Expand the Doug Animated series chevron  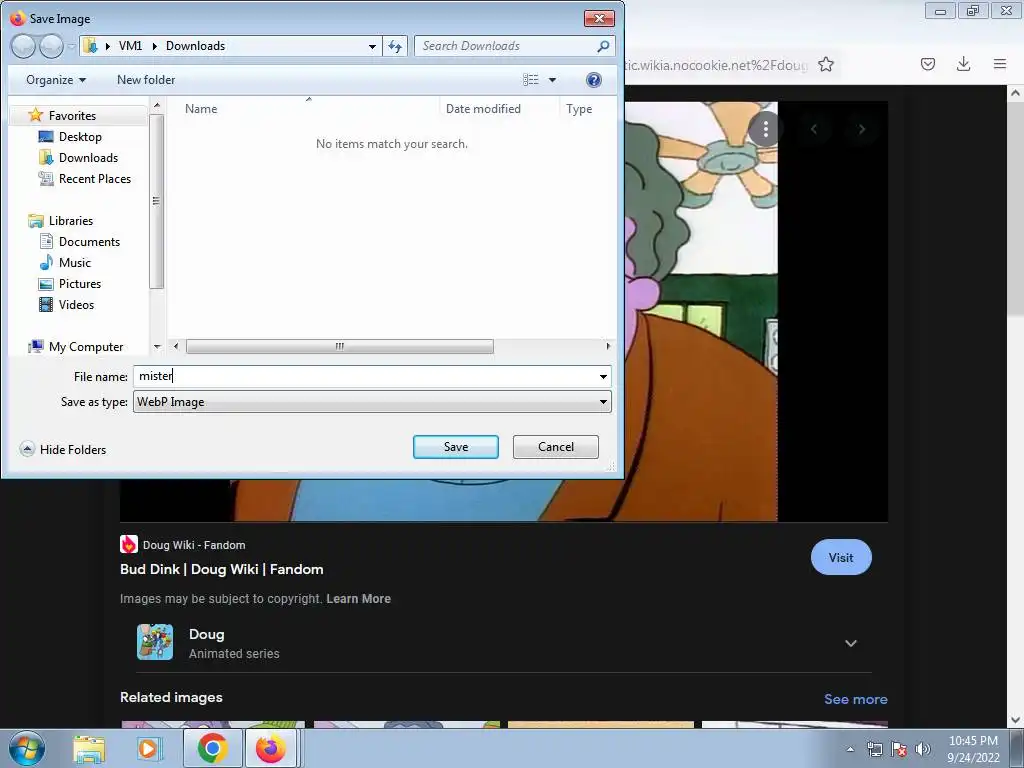pyautogui.click(x=851, y=643)
